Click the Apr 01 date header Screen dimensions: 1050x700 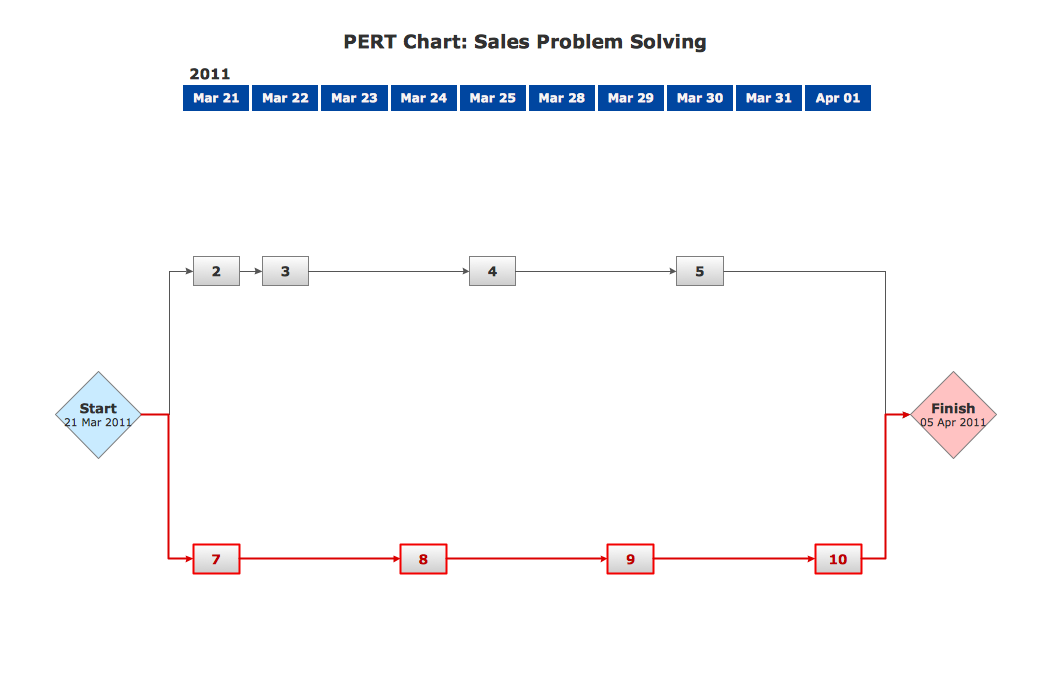837,98
